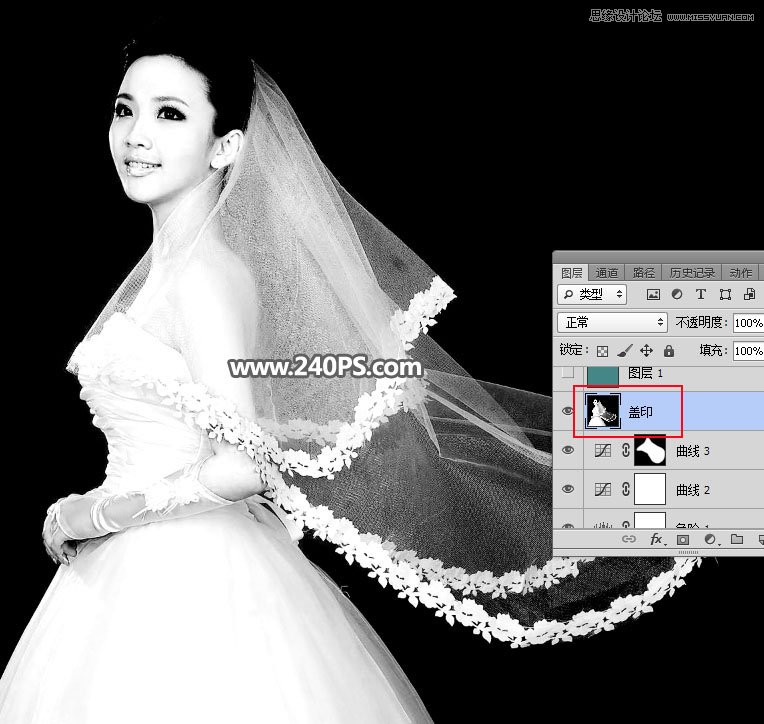Click the 盖印 layer thumbnail
This screenshot has height=724, width=764.
coord(603,411)
